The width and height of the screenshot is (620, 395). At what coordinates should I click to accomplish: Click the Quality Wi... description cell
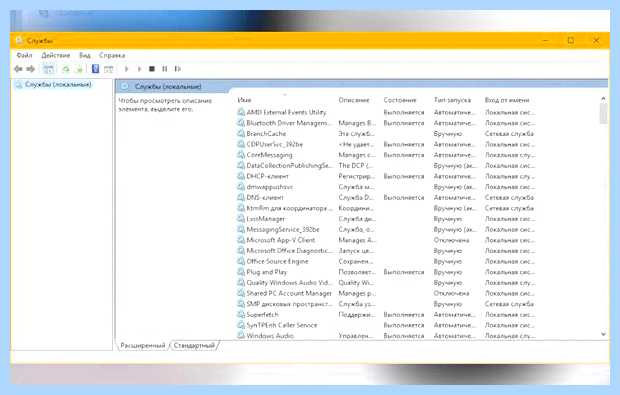pyautogui.click(x=355, y=283)
